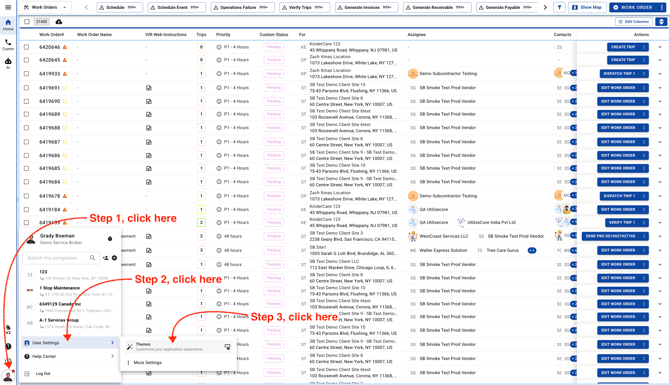Expand the row with VERIFY TRIP 1 button
The width and height of the screenshot is (670, 385).
coord(660,223)
